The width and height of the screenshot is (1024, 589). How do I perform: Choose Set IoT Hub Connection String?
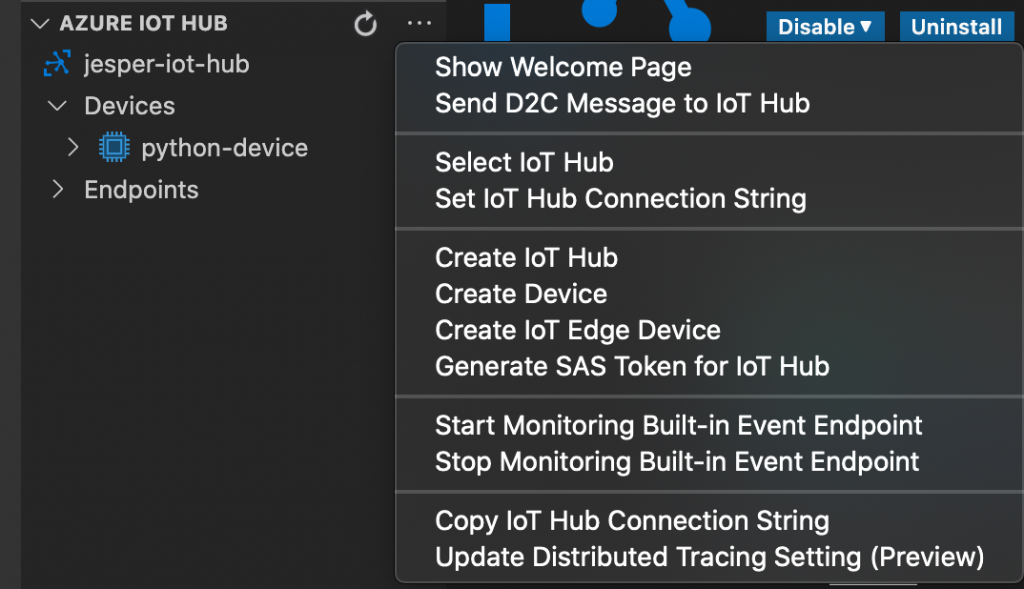click(x=620, y=198)
